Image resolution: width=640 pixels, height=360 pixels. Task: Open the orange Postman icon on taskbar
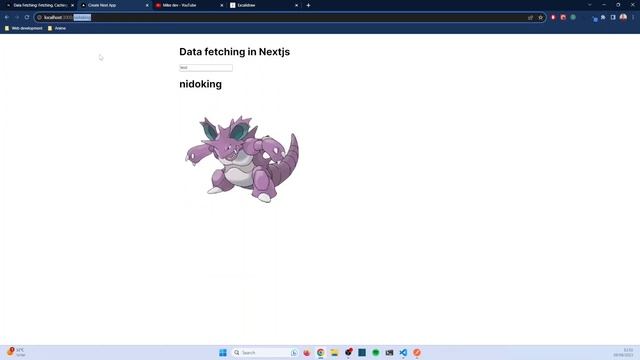pos(417,353)
